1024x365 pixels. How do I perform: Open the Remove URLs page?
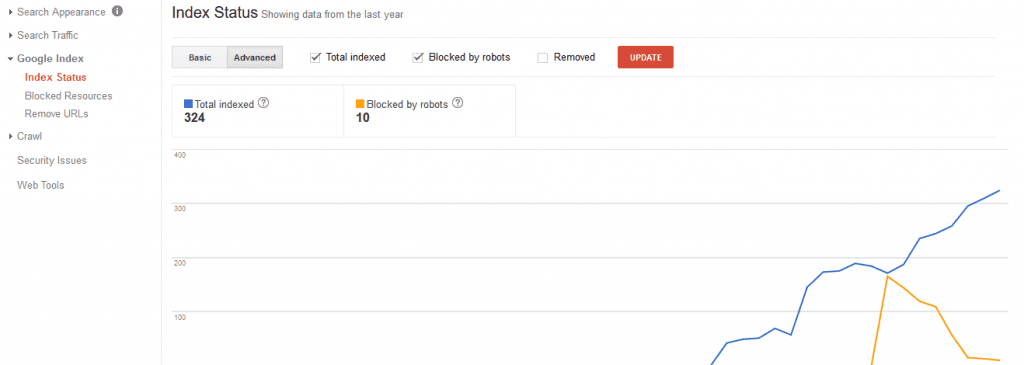(x=56, y=114)
